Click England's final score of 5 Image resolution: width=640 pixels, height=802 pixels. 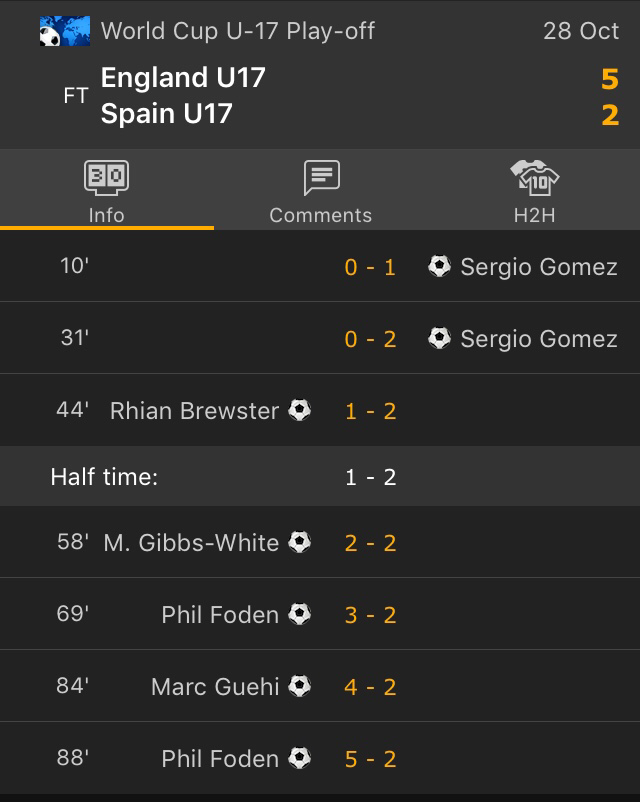tap(610, 78)
